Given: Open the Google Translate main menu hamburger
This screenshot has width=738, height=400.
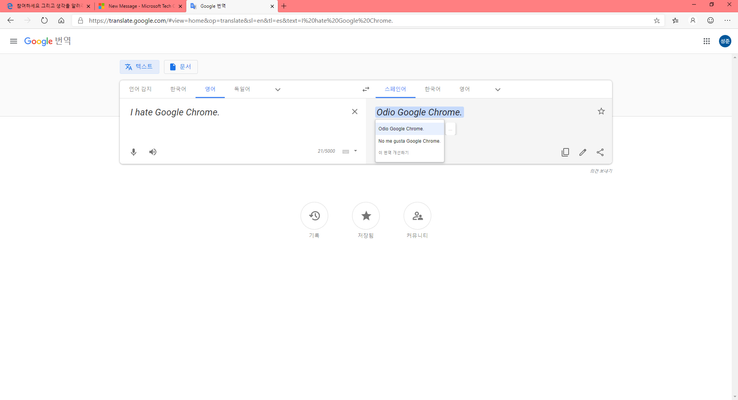Looking at the screenshot, I should pyautogui.click(x=13, y=41).
